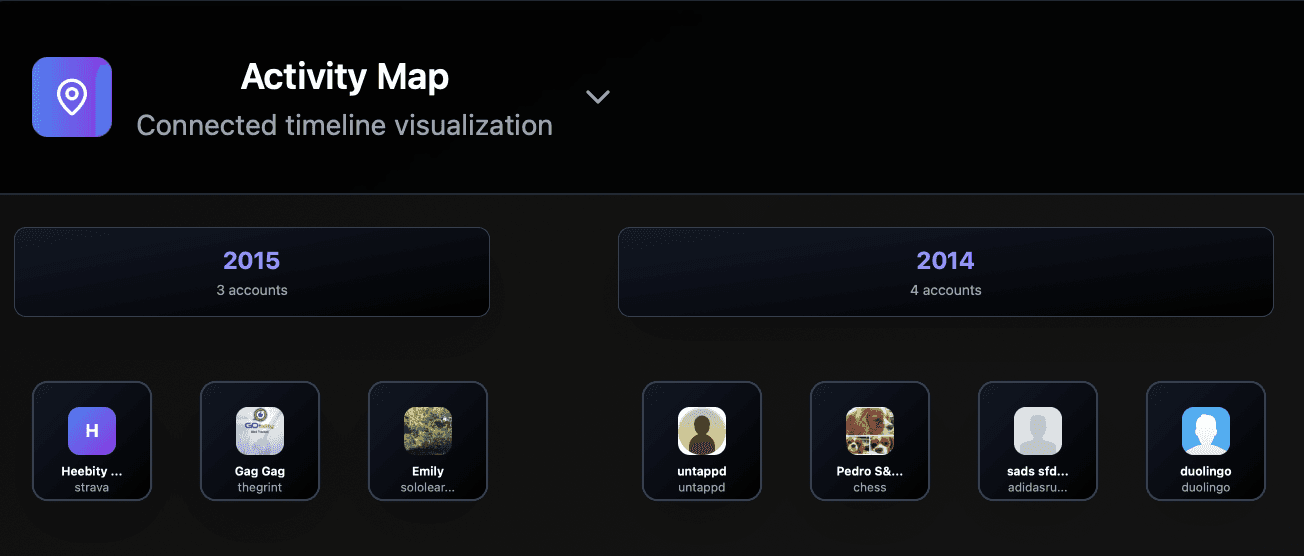Click the 3 accounts label under 2015
The image size is (1304, 556).
tap(252, 290)
